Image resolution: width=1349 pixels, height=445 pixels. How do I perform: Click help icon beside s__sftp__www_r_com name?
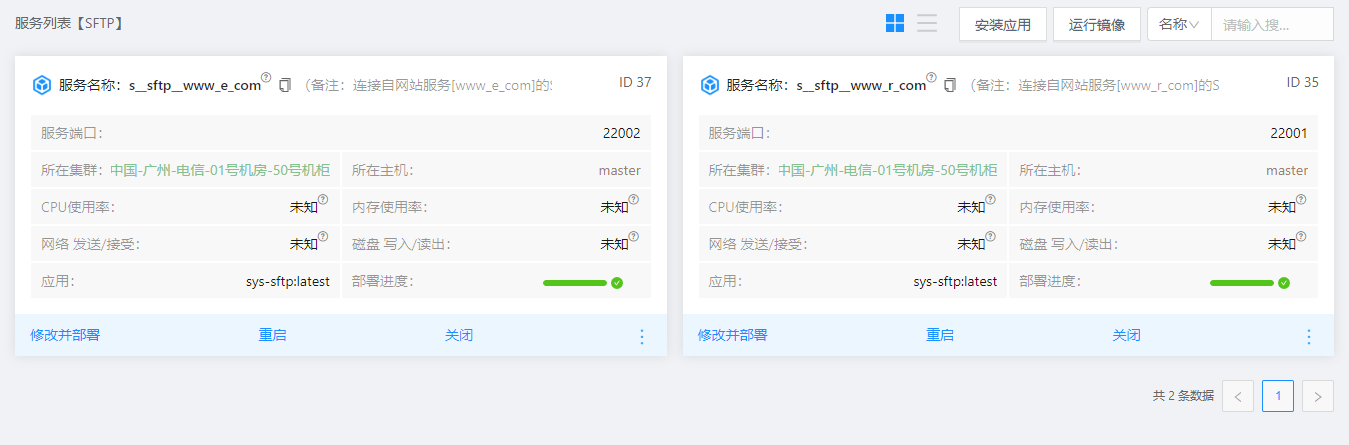pos(931,77)
